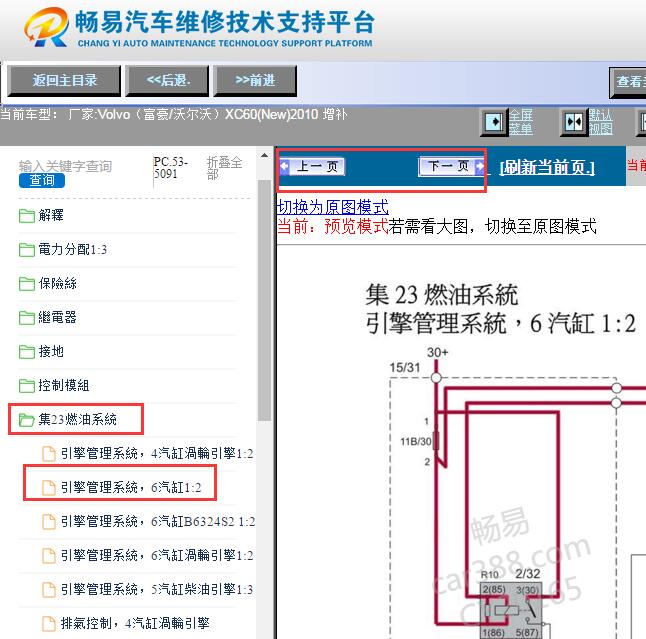
Task: Click the PC.53-5091 text
Action: pyautogui.click(x=171, y=168)
